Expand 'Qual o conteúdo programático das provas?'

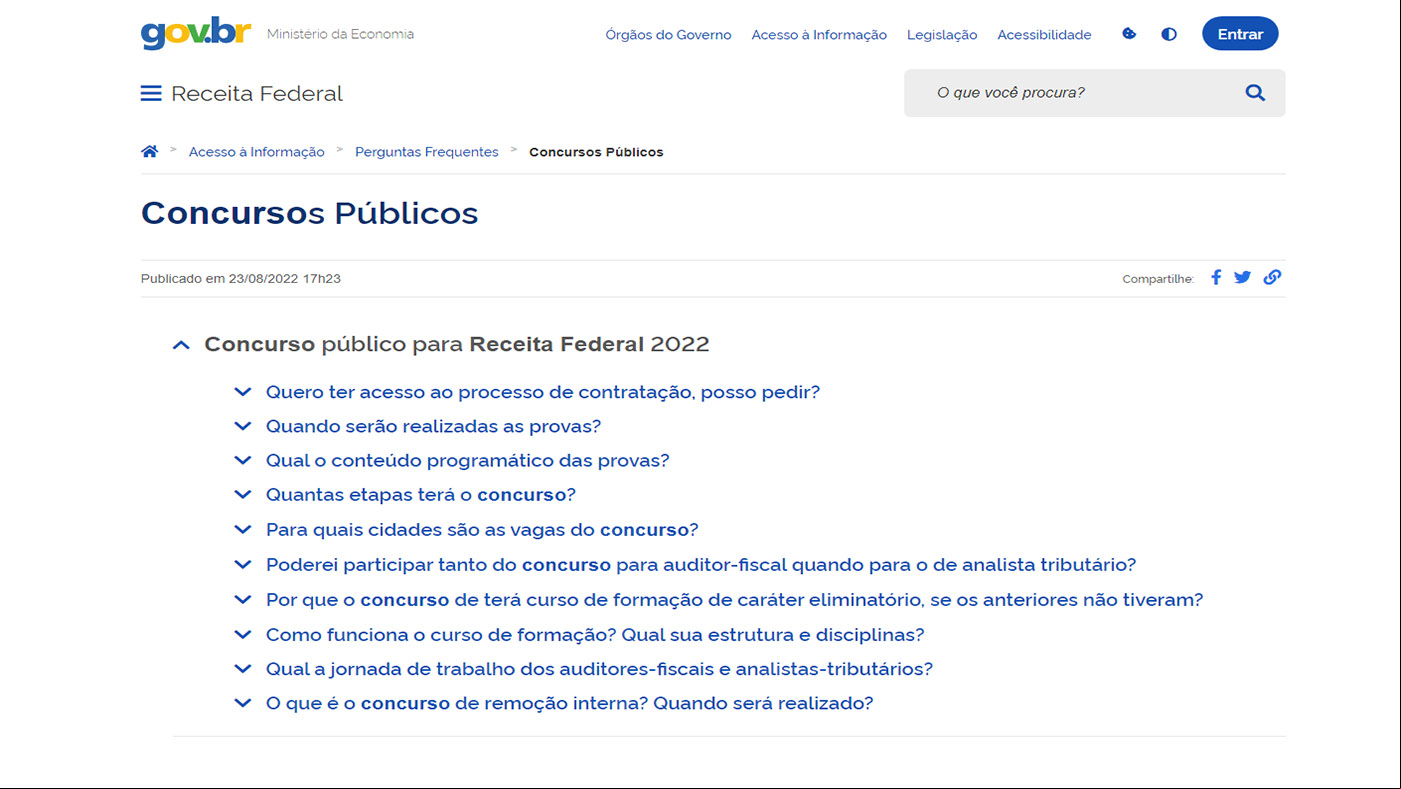[x=451, y=461]
